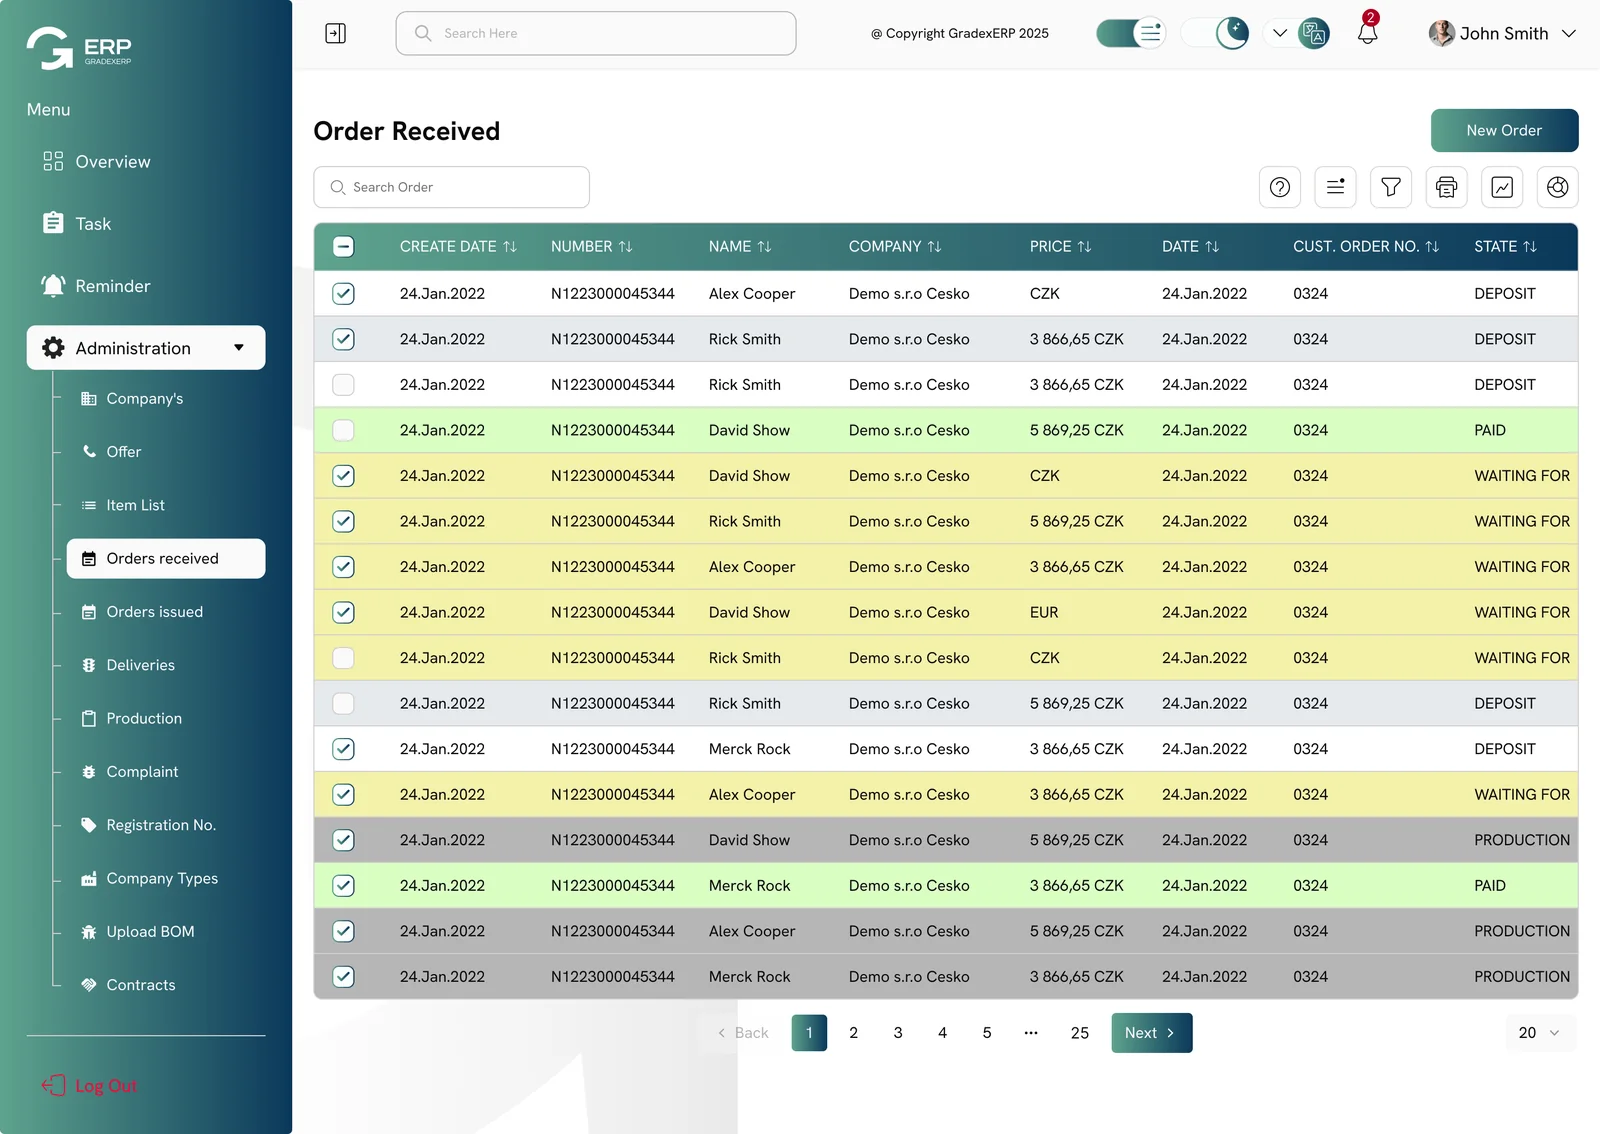Click the Back pagination button
Screen dimensions: 1600x1134
tap(743, 1032)
